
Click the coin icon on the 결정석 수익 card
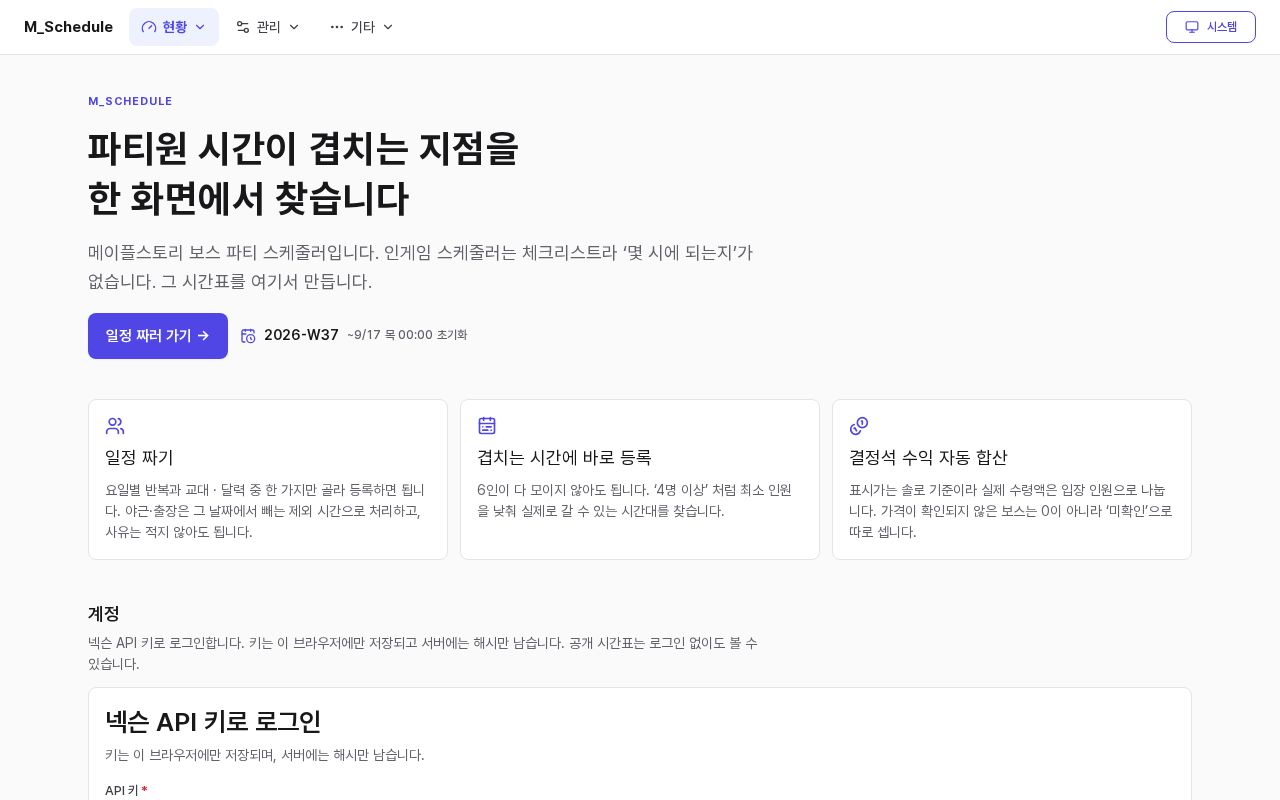(x=859, y=426)
